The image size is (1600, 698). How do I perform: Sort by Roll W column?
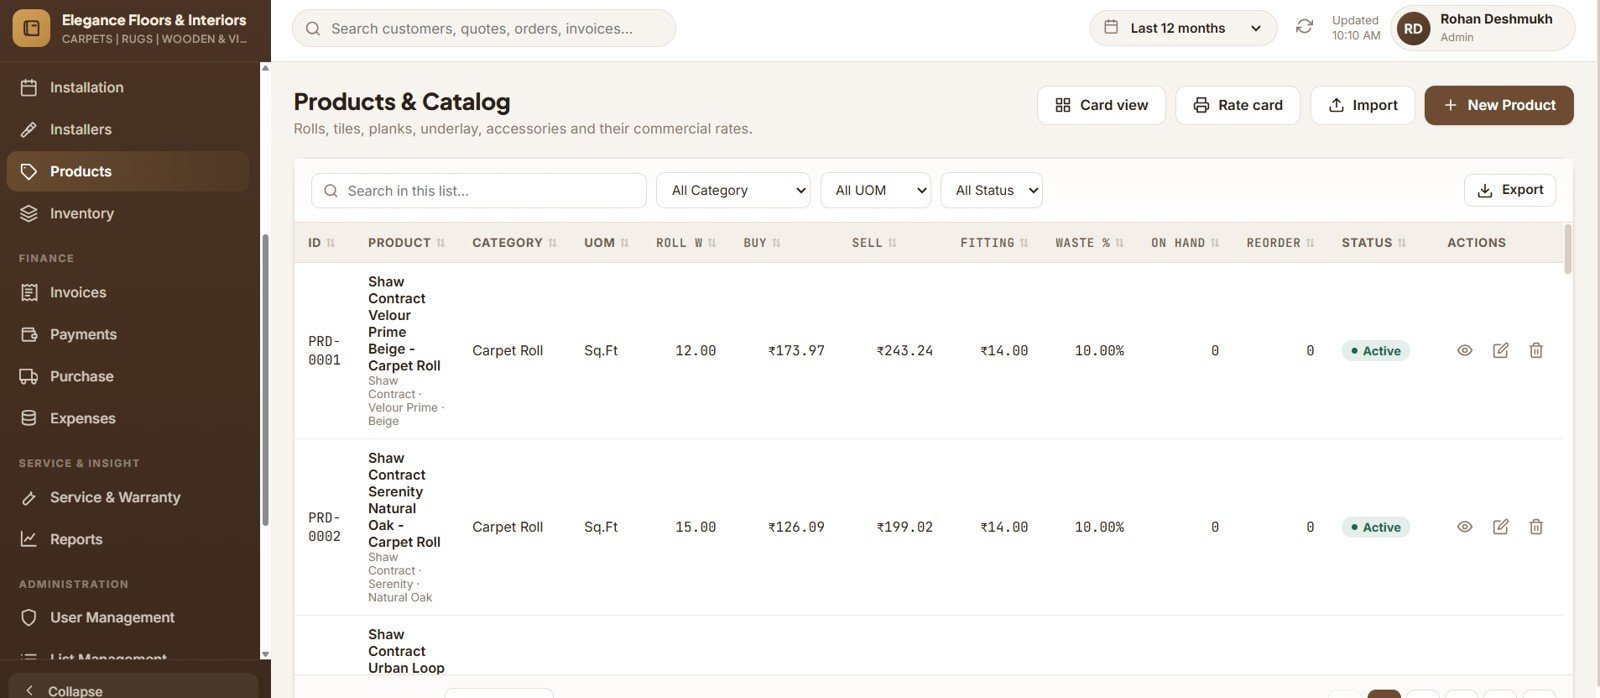click(x=686, y=243)
